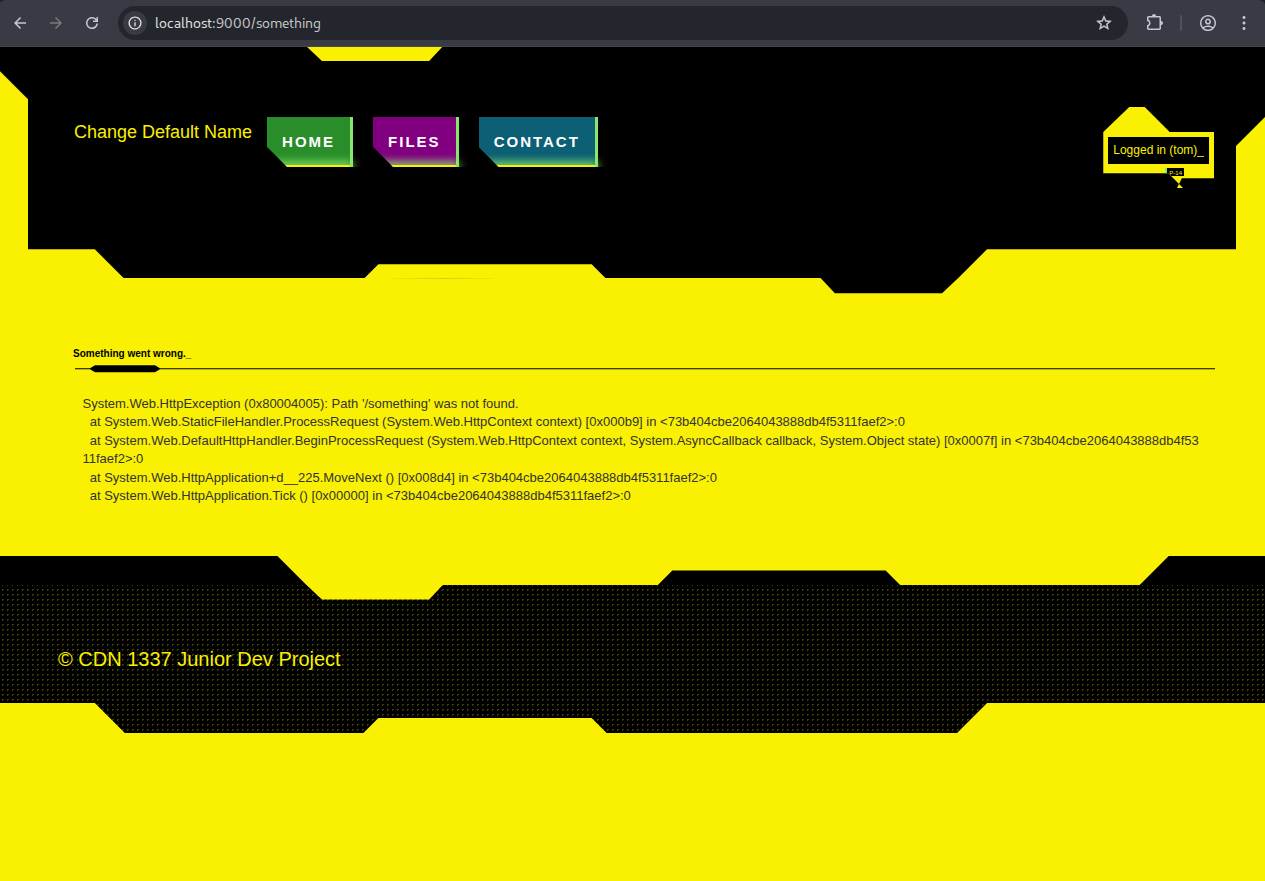Reload the page with the refresh icon
Image resolution: width=1265 pixels, height=881 pixels.
point(92,22)
